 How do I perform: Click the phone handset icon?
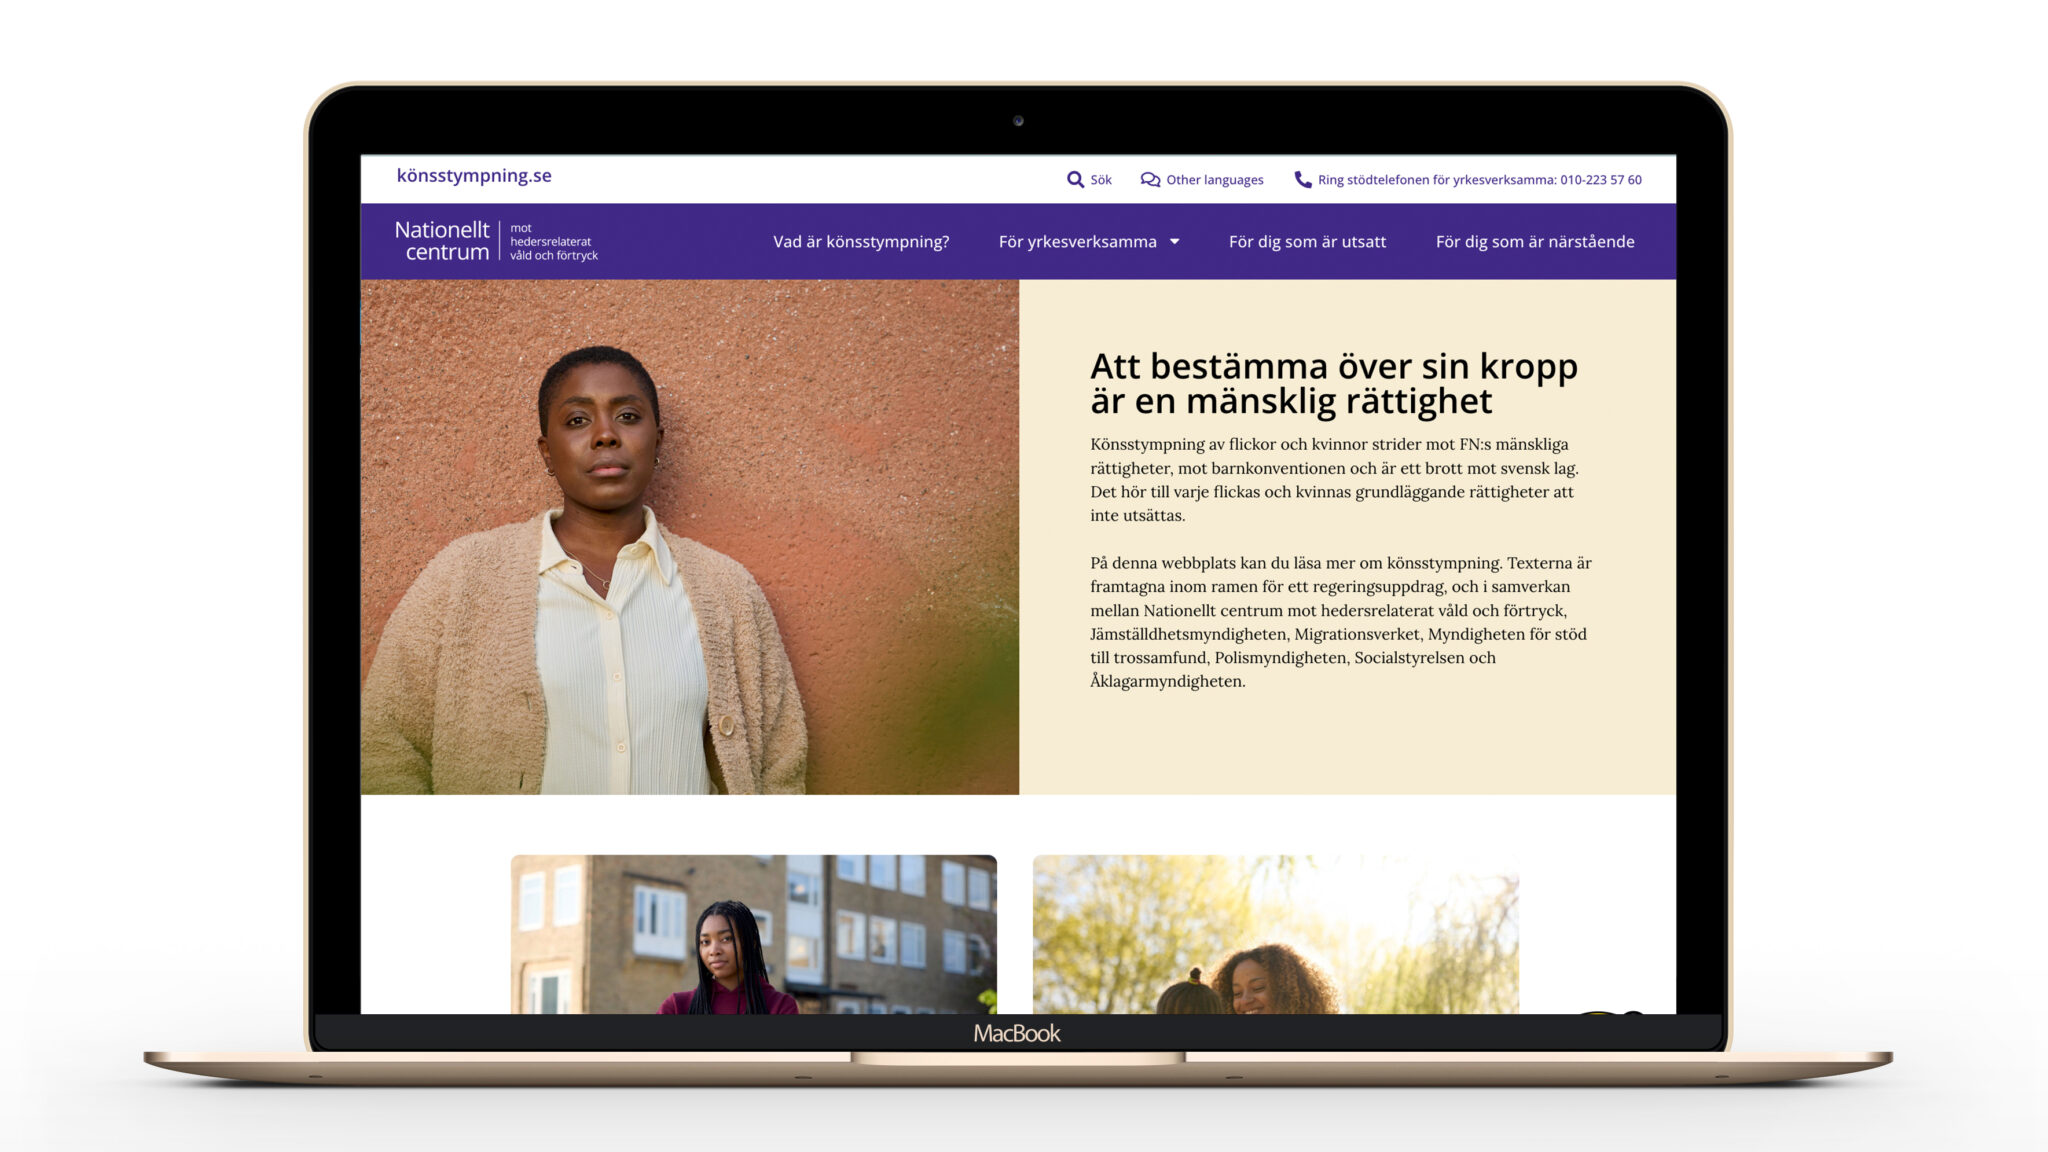tap(1303, 180)
